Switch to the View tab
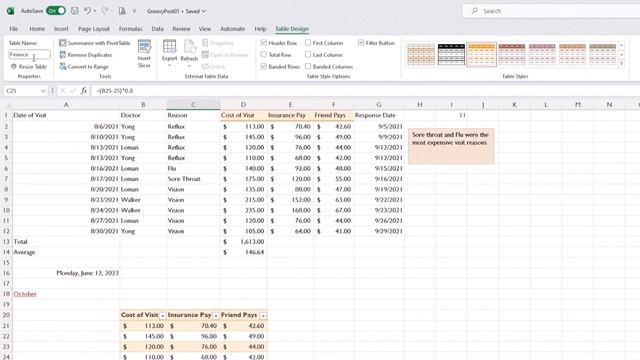The height and width of the screenshot is (360, 640). 205,29
